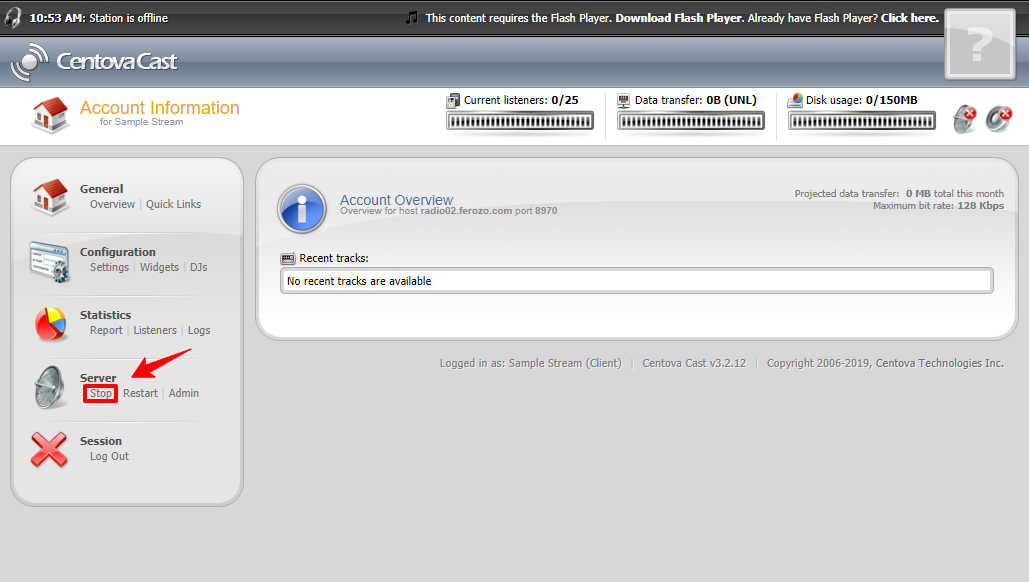Open Quick Links under General

[173, 204]
